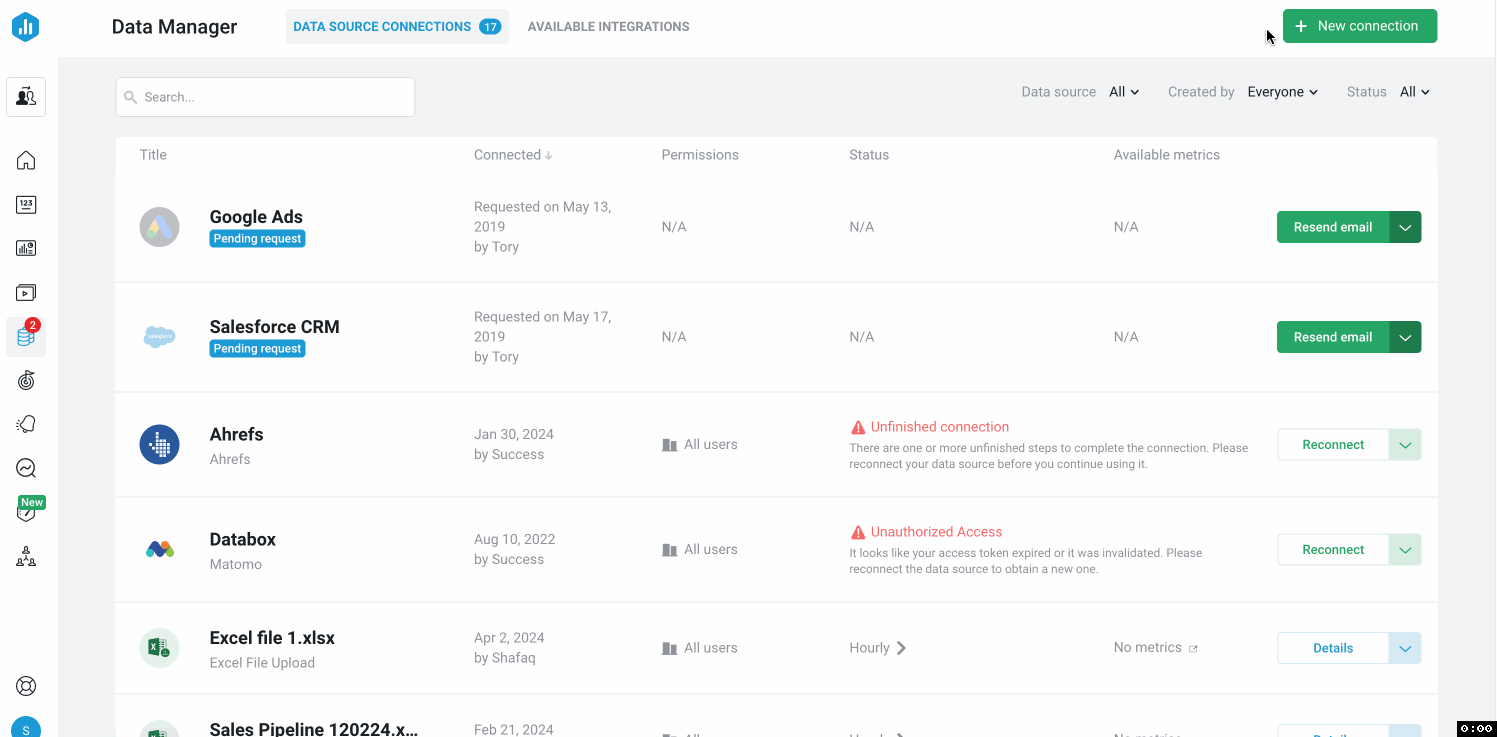
Task: Open the Data Manager sidebar icon
Action: coord(26,337)
